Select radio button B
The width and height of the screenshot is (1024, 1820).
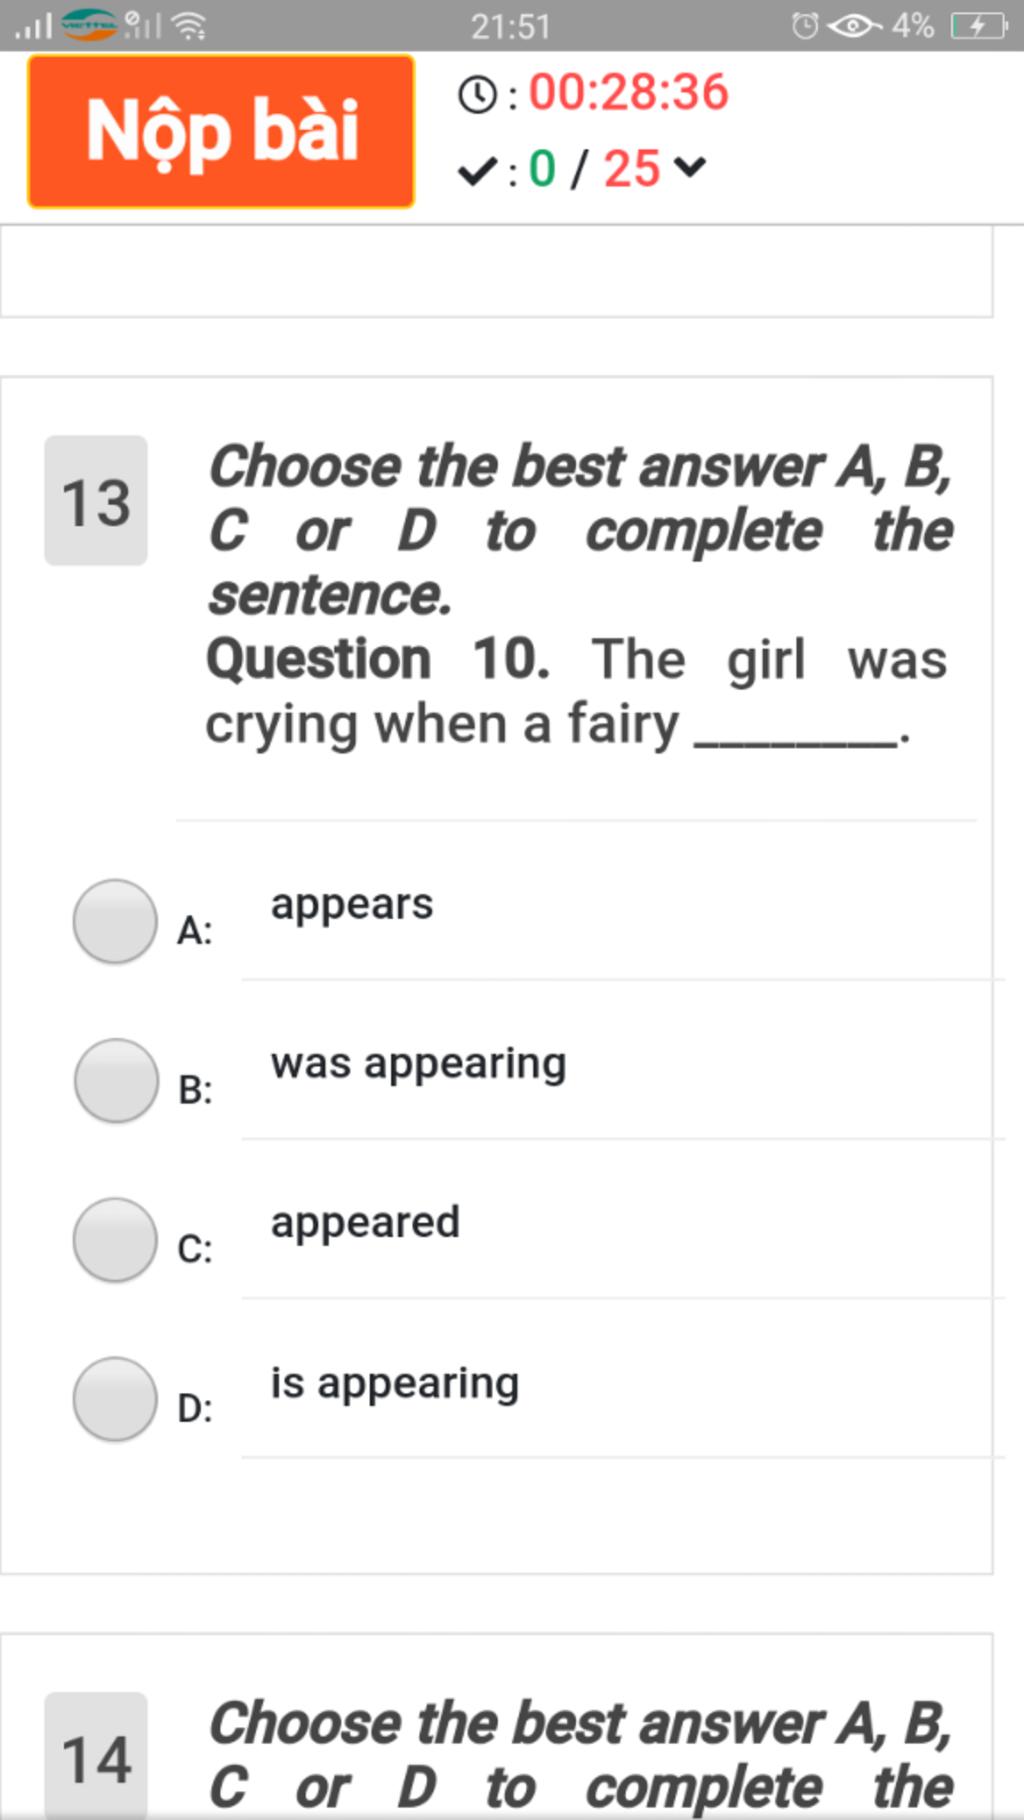pos(116,1080)
